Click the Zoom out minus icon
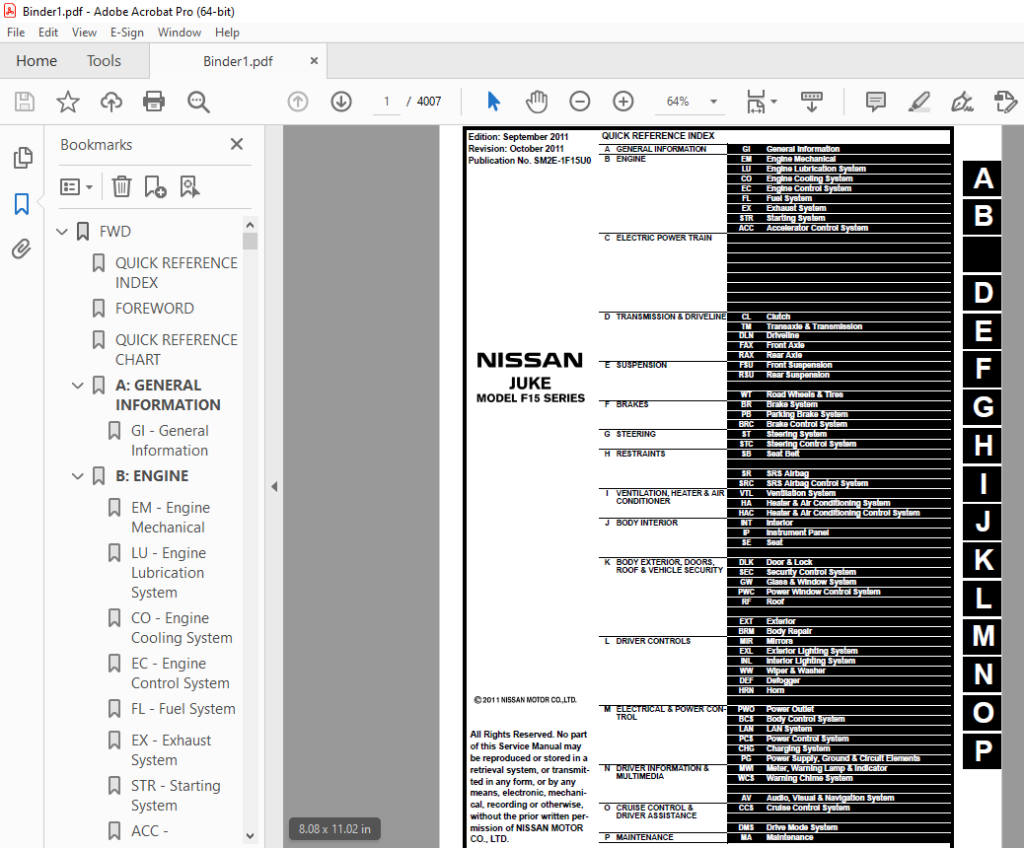1024x848 pixels. click(x=579, y=101)
